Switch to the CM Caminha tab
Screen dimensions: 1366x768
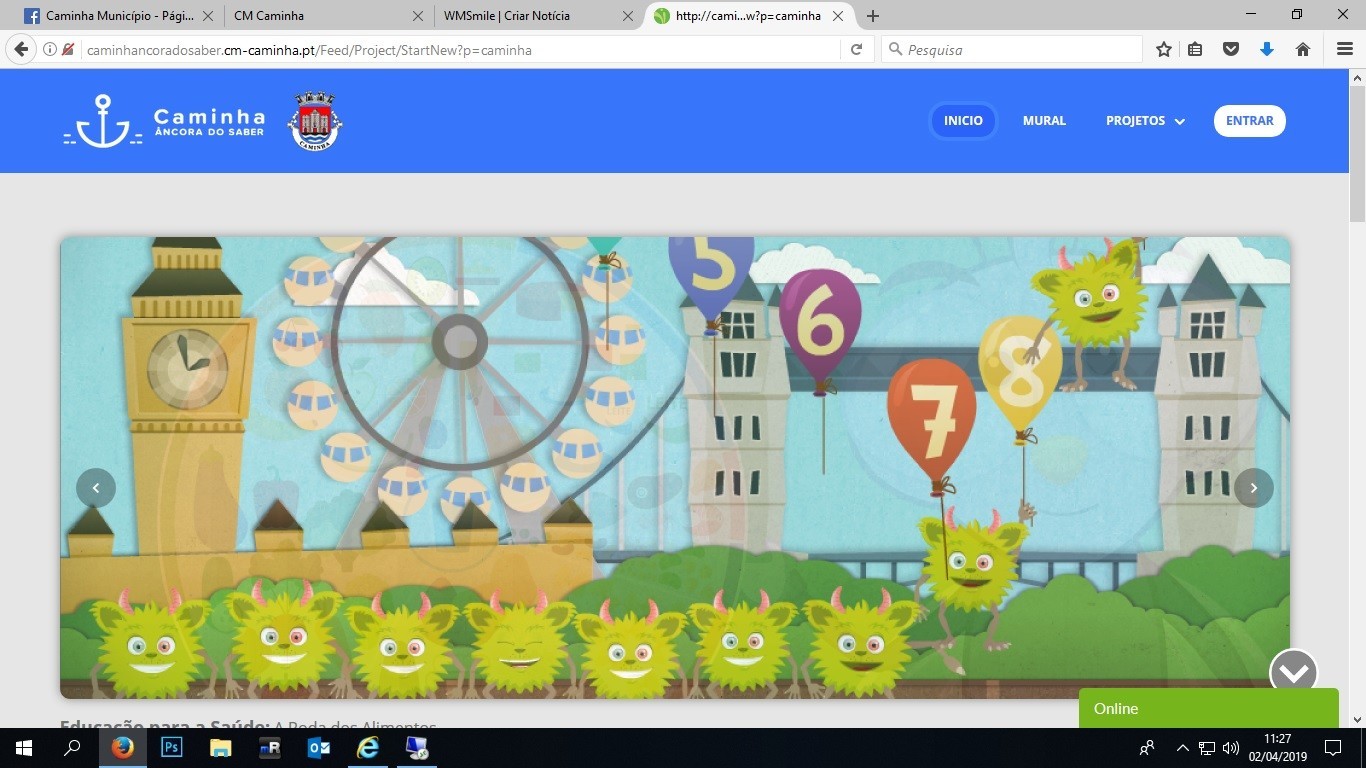pyautogui.click(x=320, y=16)
